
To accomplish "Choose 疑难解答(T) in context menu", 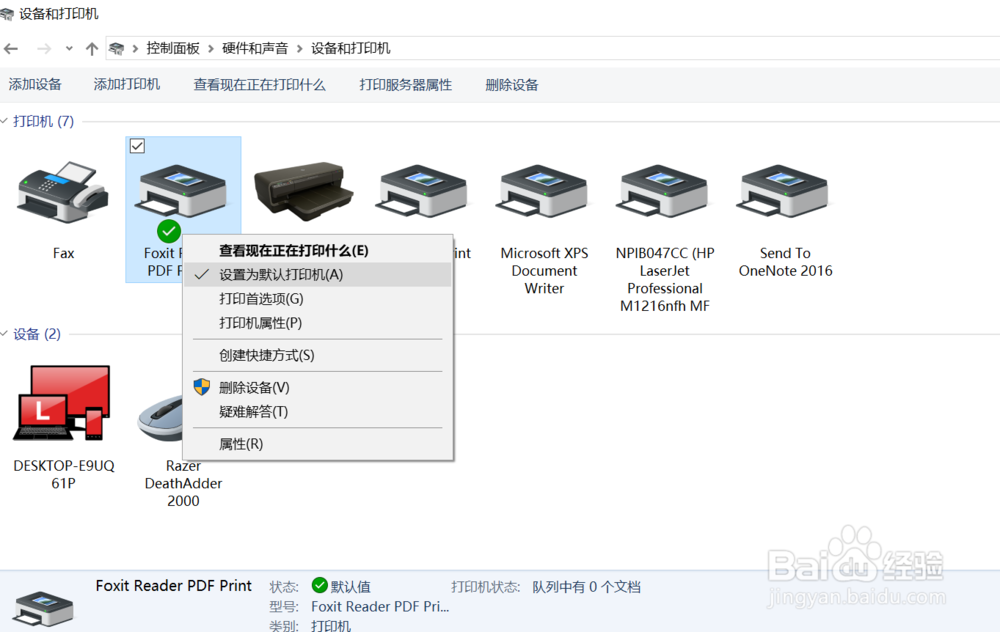I will pos(318,411).
